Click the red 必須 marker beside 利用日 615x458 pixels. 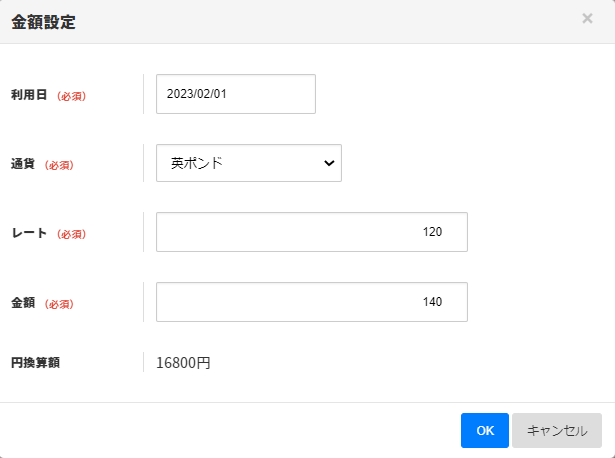point(70,96)
